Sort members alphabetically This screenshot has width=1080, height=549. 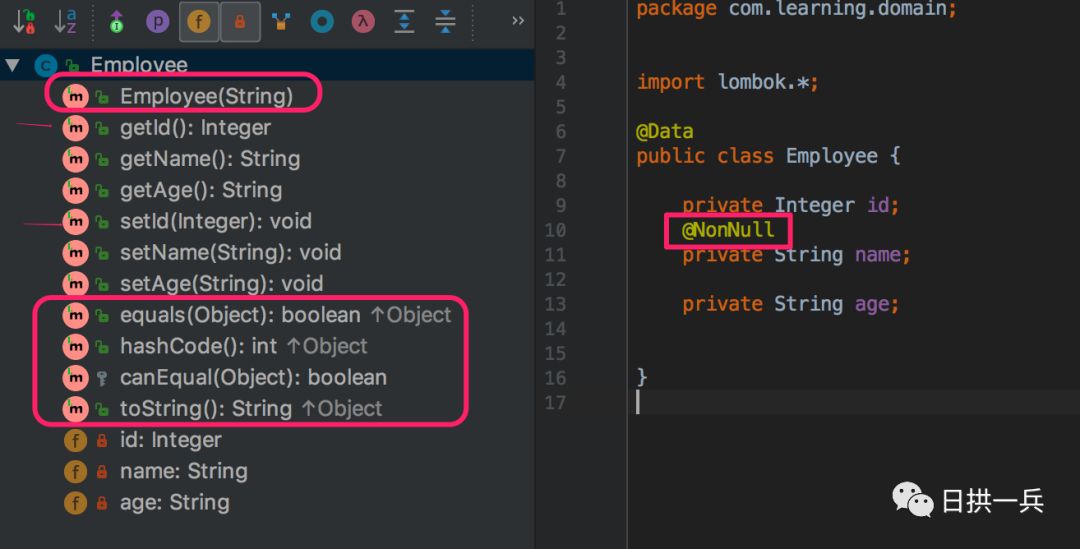(65, 21)
